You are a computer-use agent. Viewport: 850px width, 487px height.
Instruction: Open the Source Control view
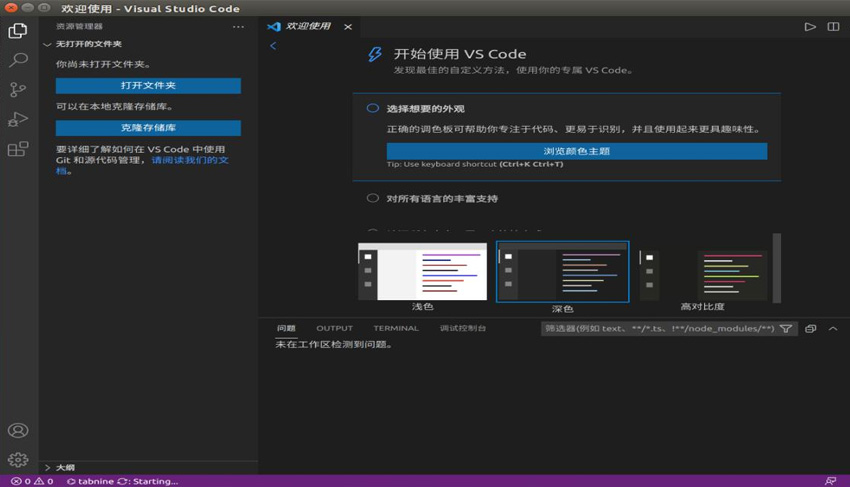tap(18, 89)
